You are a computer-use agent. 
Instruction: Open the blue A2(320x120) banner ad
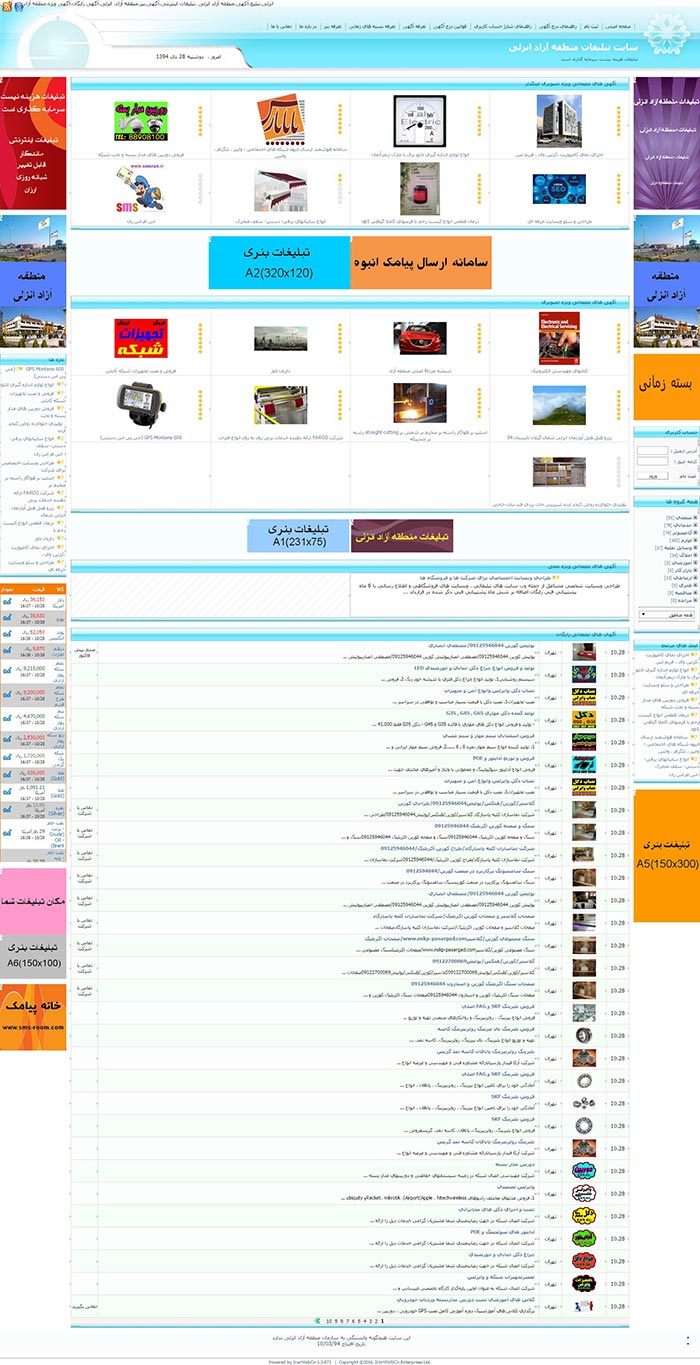[279, 261]
